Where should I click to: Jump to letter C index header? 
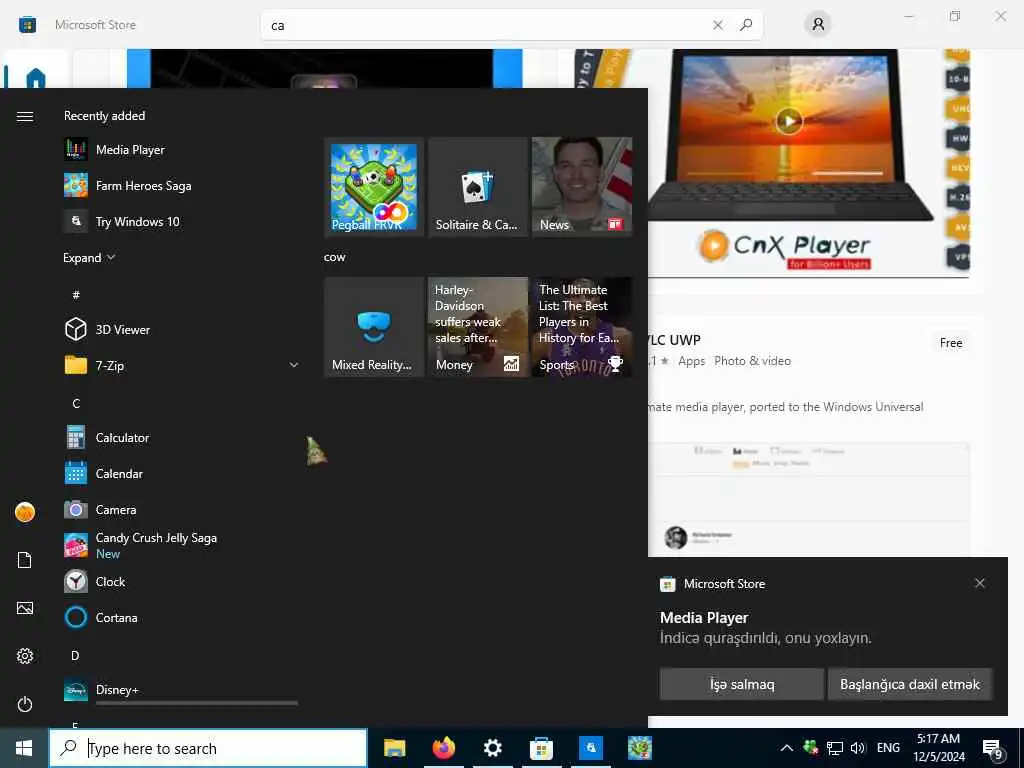[76, 403]
